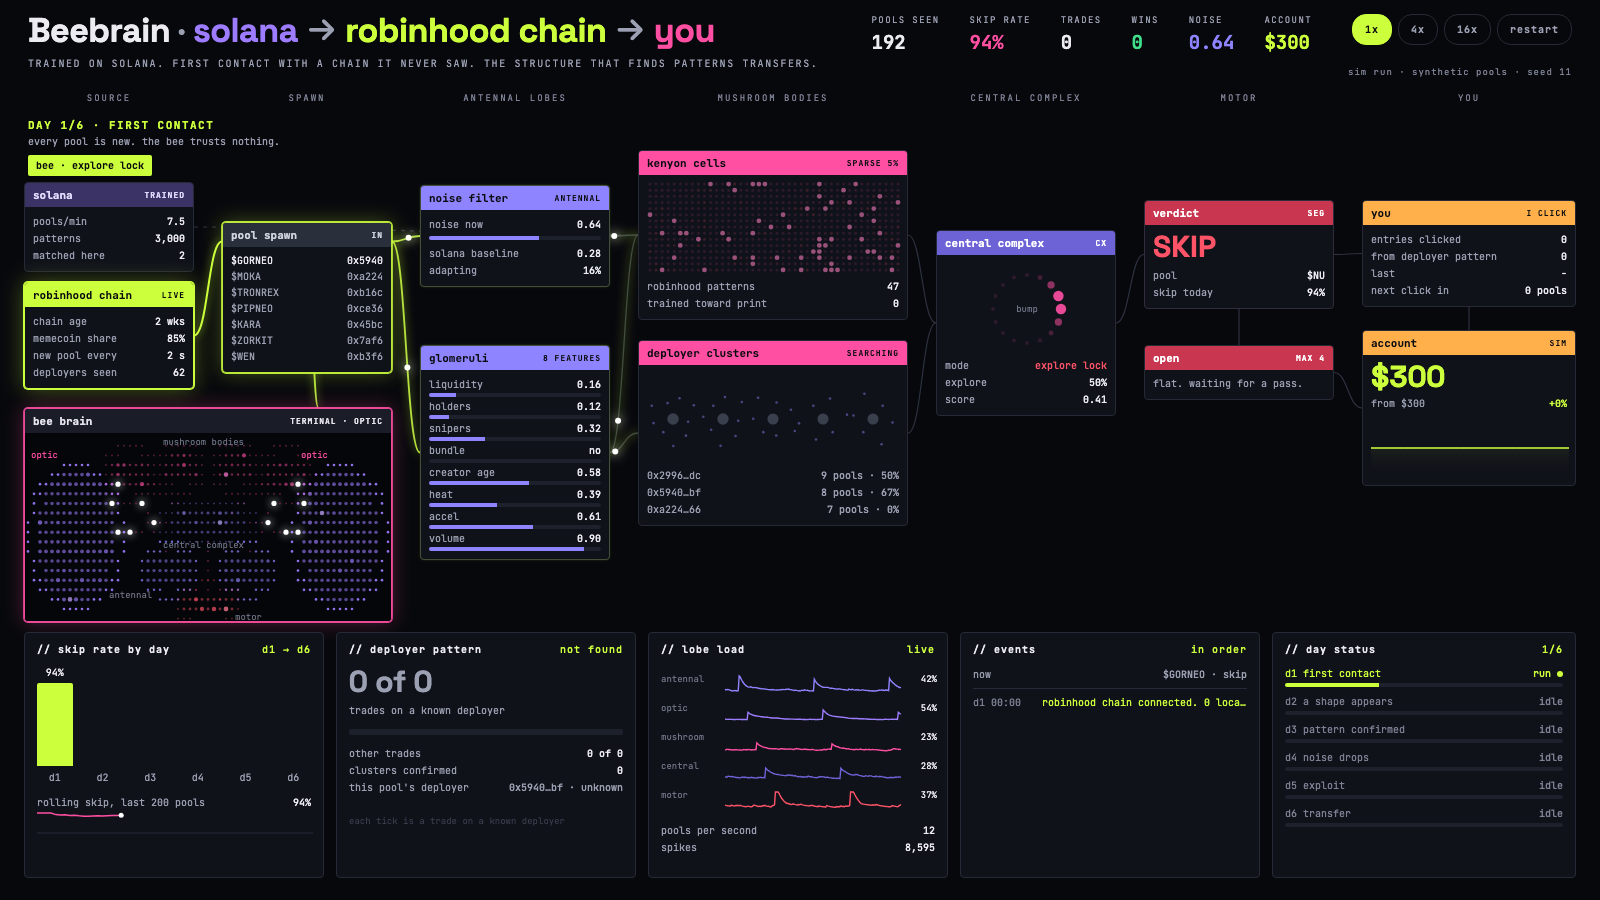Image resolution: width=1600 pixels, height=900 pixels.
Task: Select the $TRONREX pool row
Action: 307,292
